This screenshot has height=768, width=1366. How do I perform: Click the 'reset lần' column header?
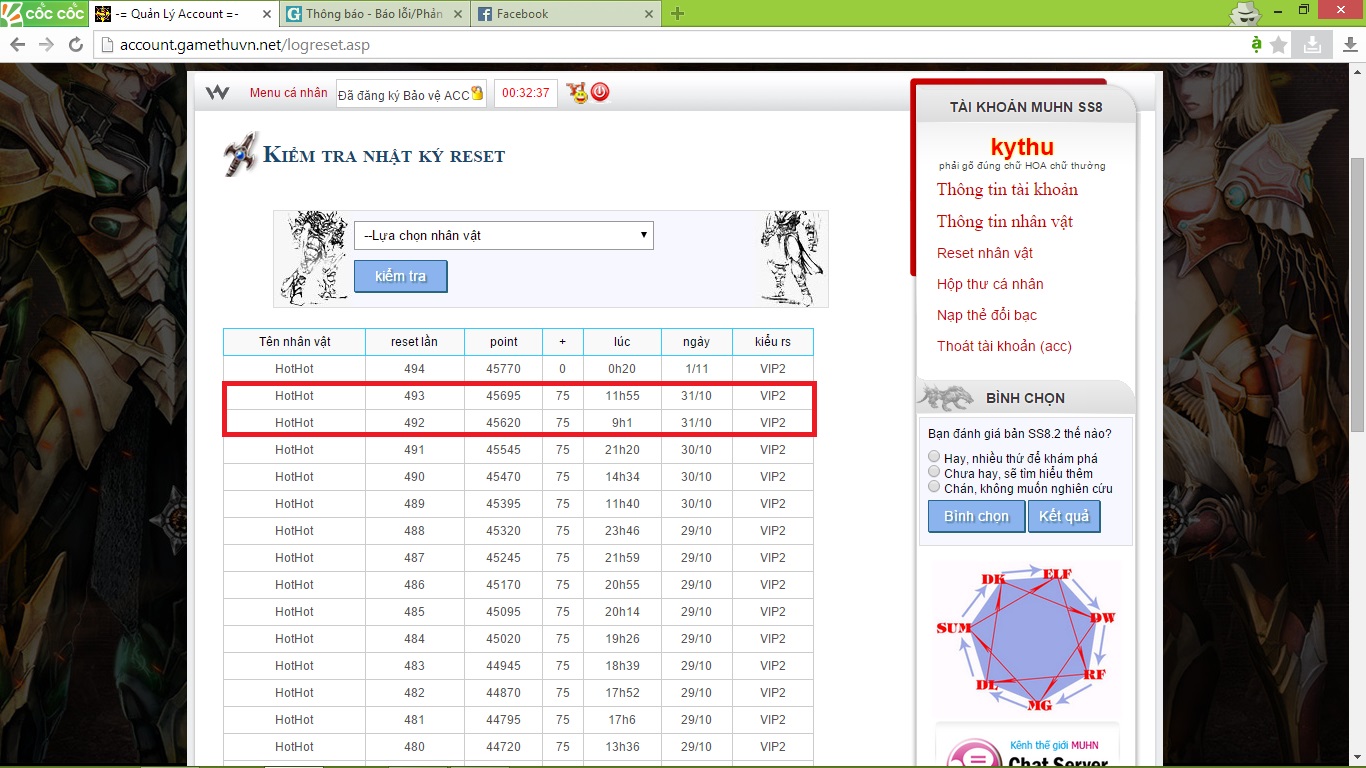[x=415, y=342]
